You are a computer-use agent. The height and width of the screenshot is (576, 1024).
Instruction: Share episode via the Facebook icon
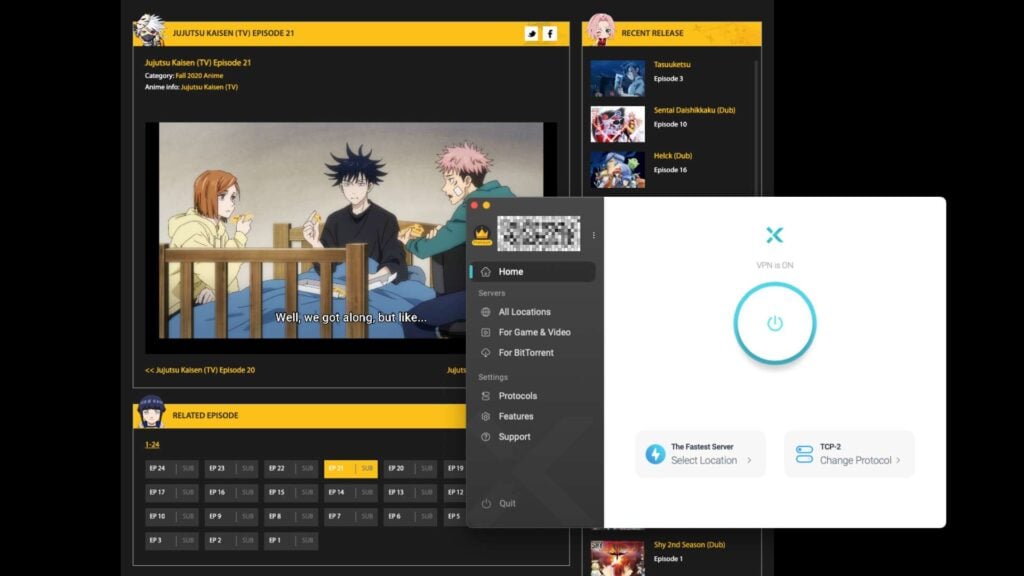pyautogui.click(x=550, y=34)
